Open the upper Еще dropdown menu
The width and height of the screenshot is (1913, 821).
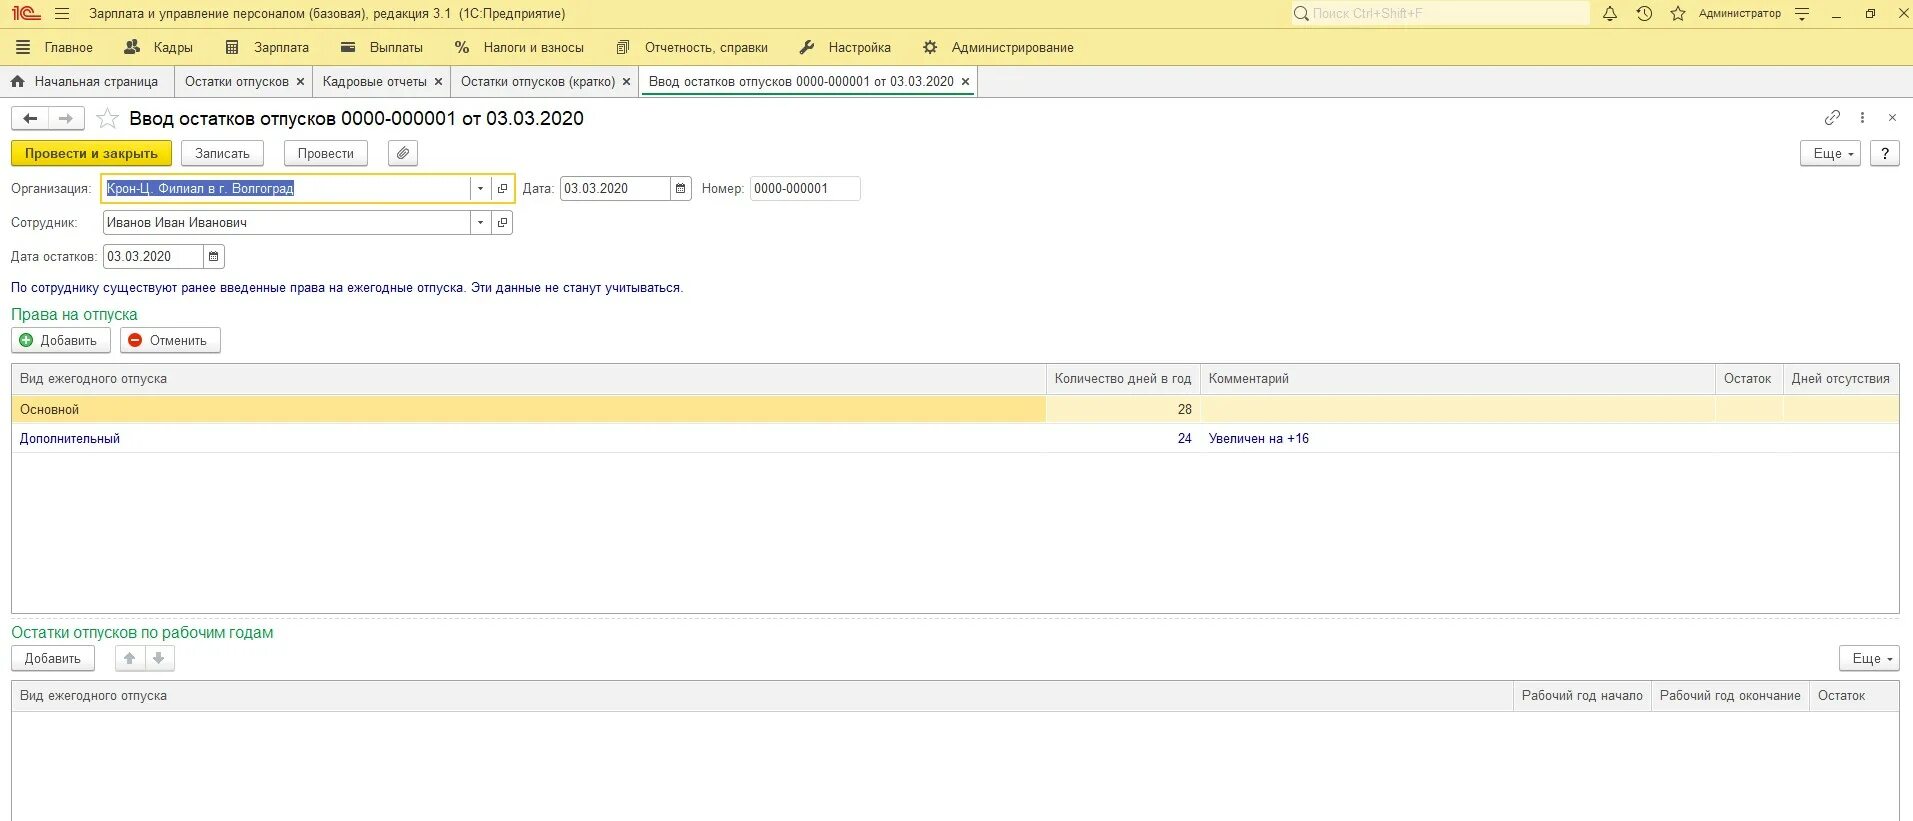coord(1830,153)
